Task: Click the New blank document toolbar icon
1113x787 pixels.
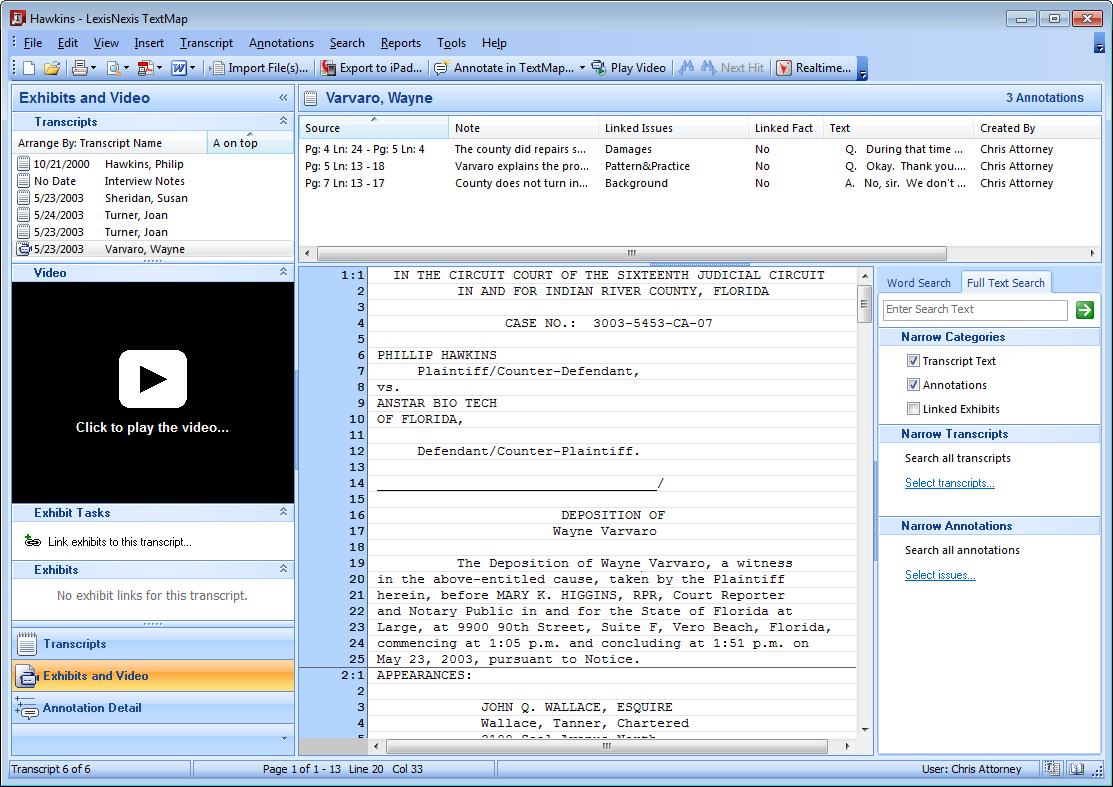Action: point(29,68)
